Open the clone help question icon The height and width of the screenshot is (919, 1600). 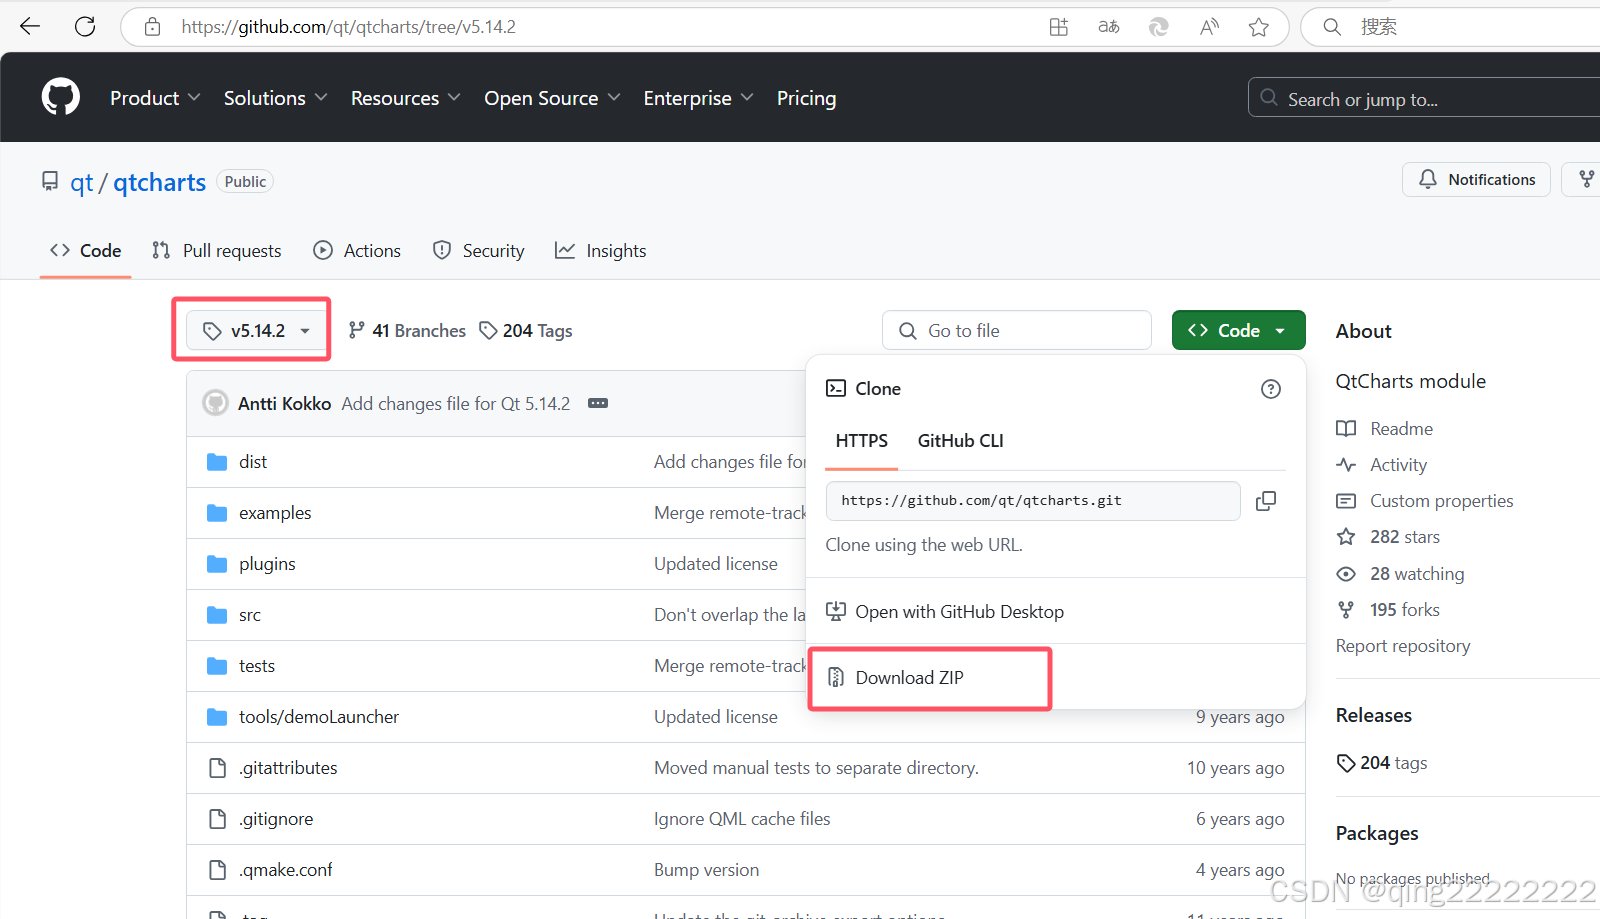[1271, 389]
